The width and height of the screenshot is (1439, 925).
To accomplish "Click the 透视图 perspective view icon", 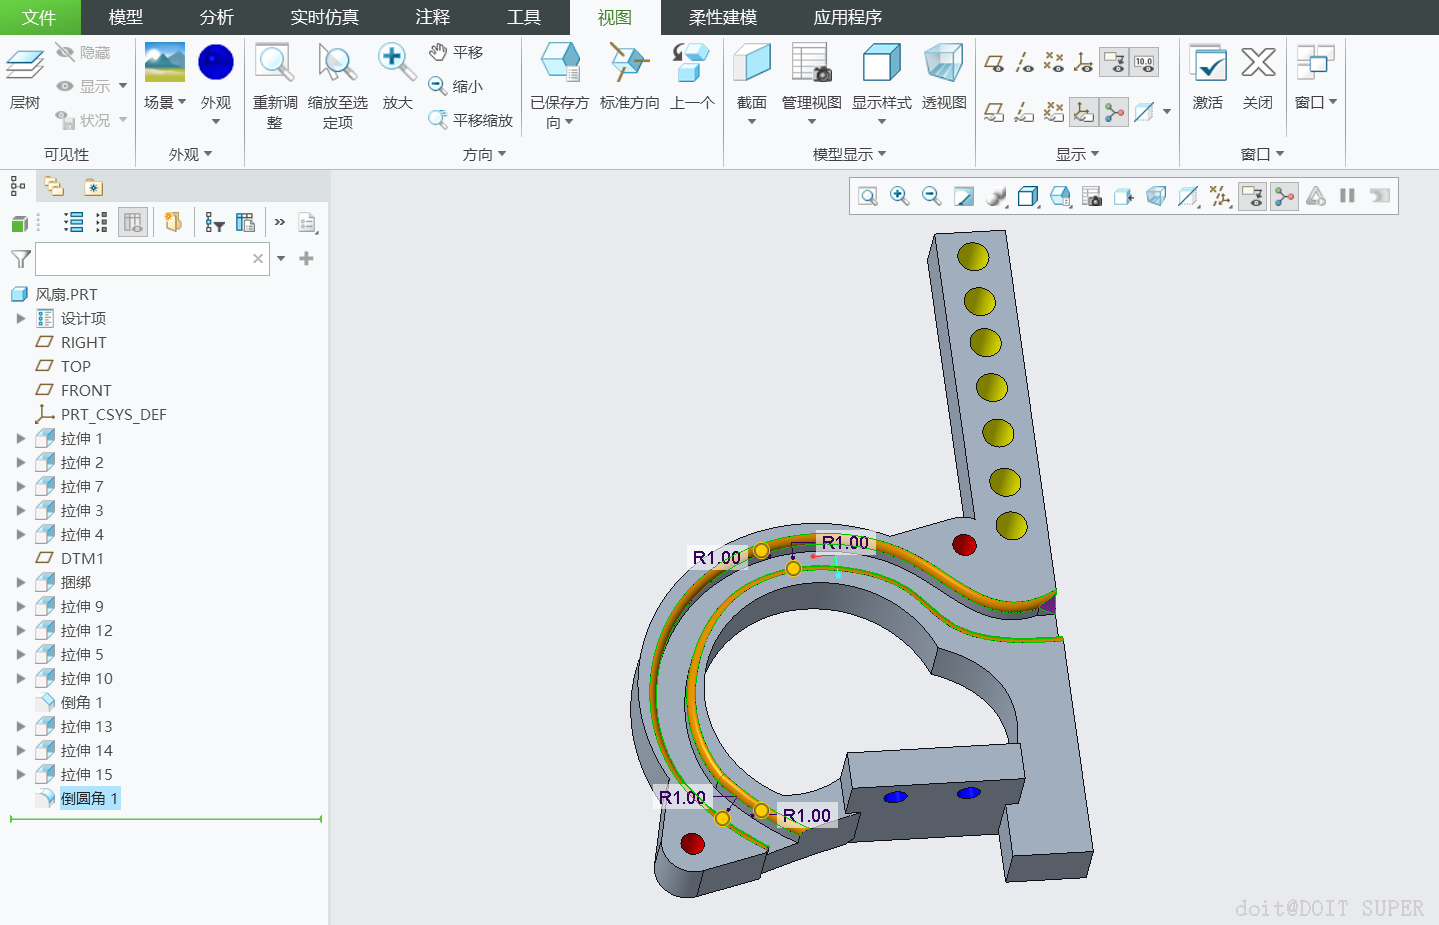I will click(x=943, y=64).
